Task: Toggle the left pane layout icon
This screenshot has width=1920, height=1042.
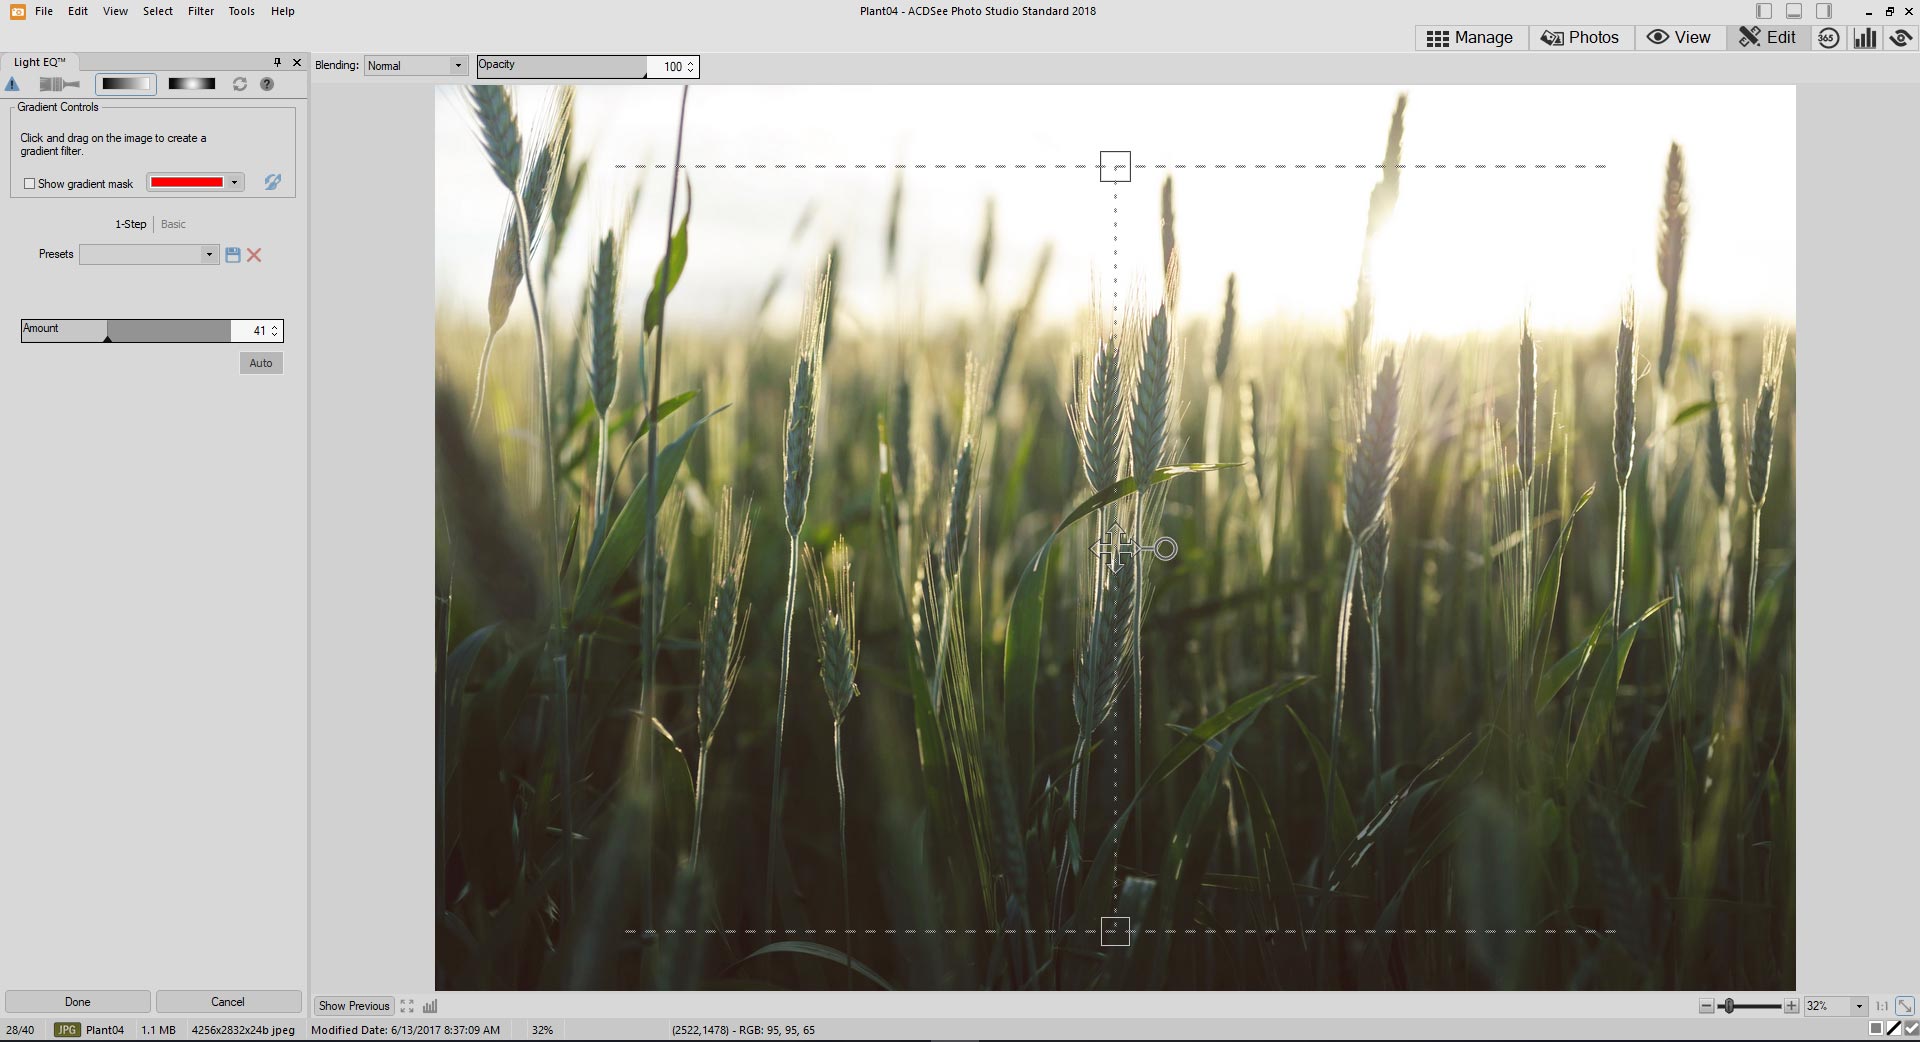Action: pos(1764,11)
